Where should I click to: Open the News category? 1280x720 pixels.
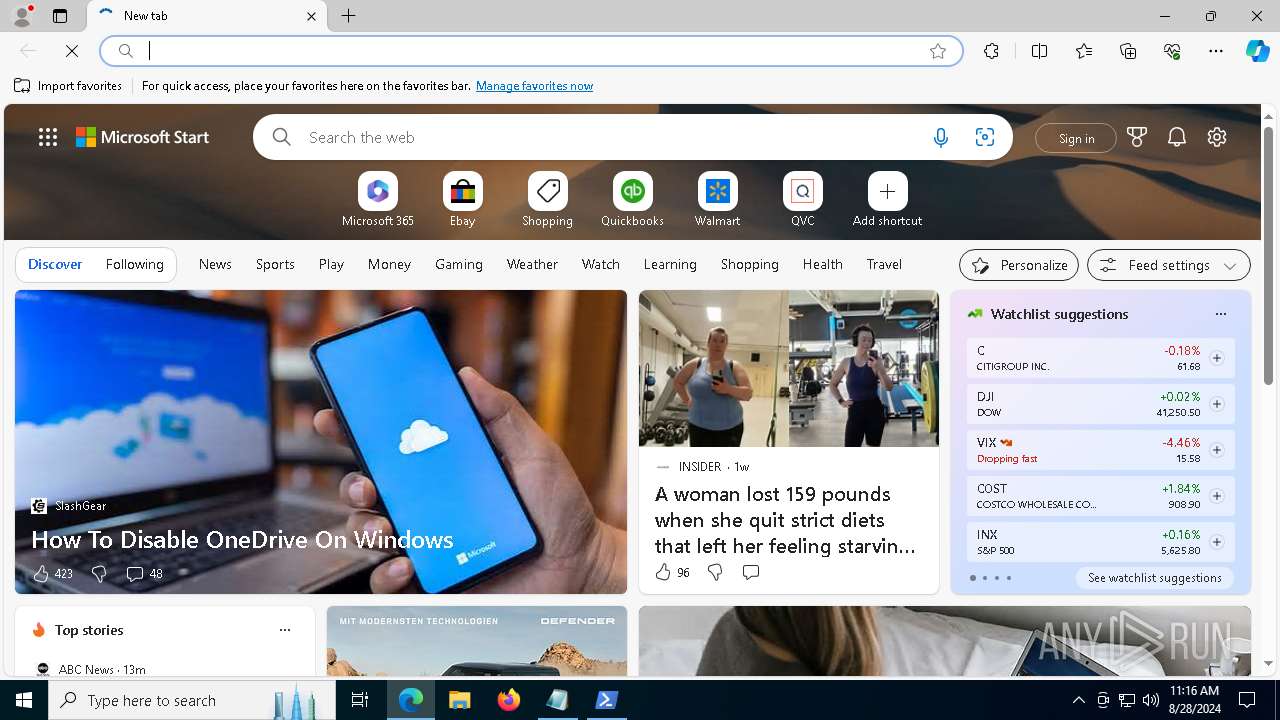click(215, 264)
